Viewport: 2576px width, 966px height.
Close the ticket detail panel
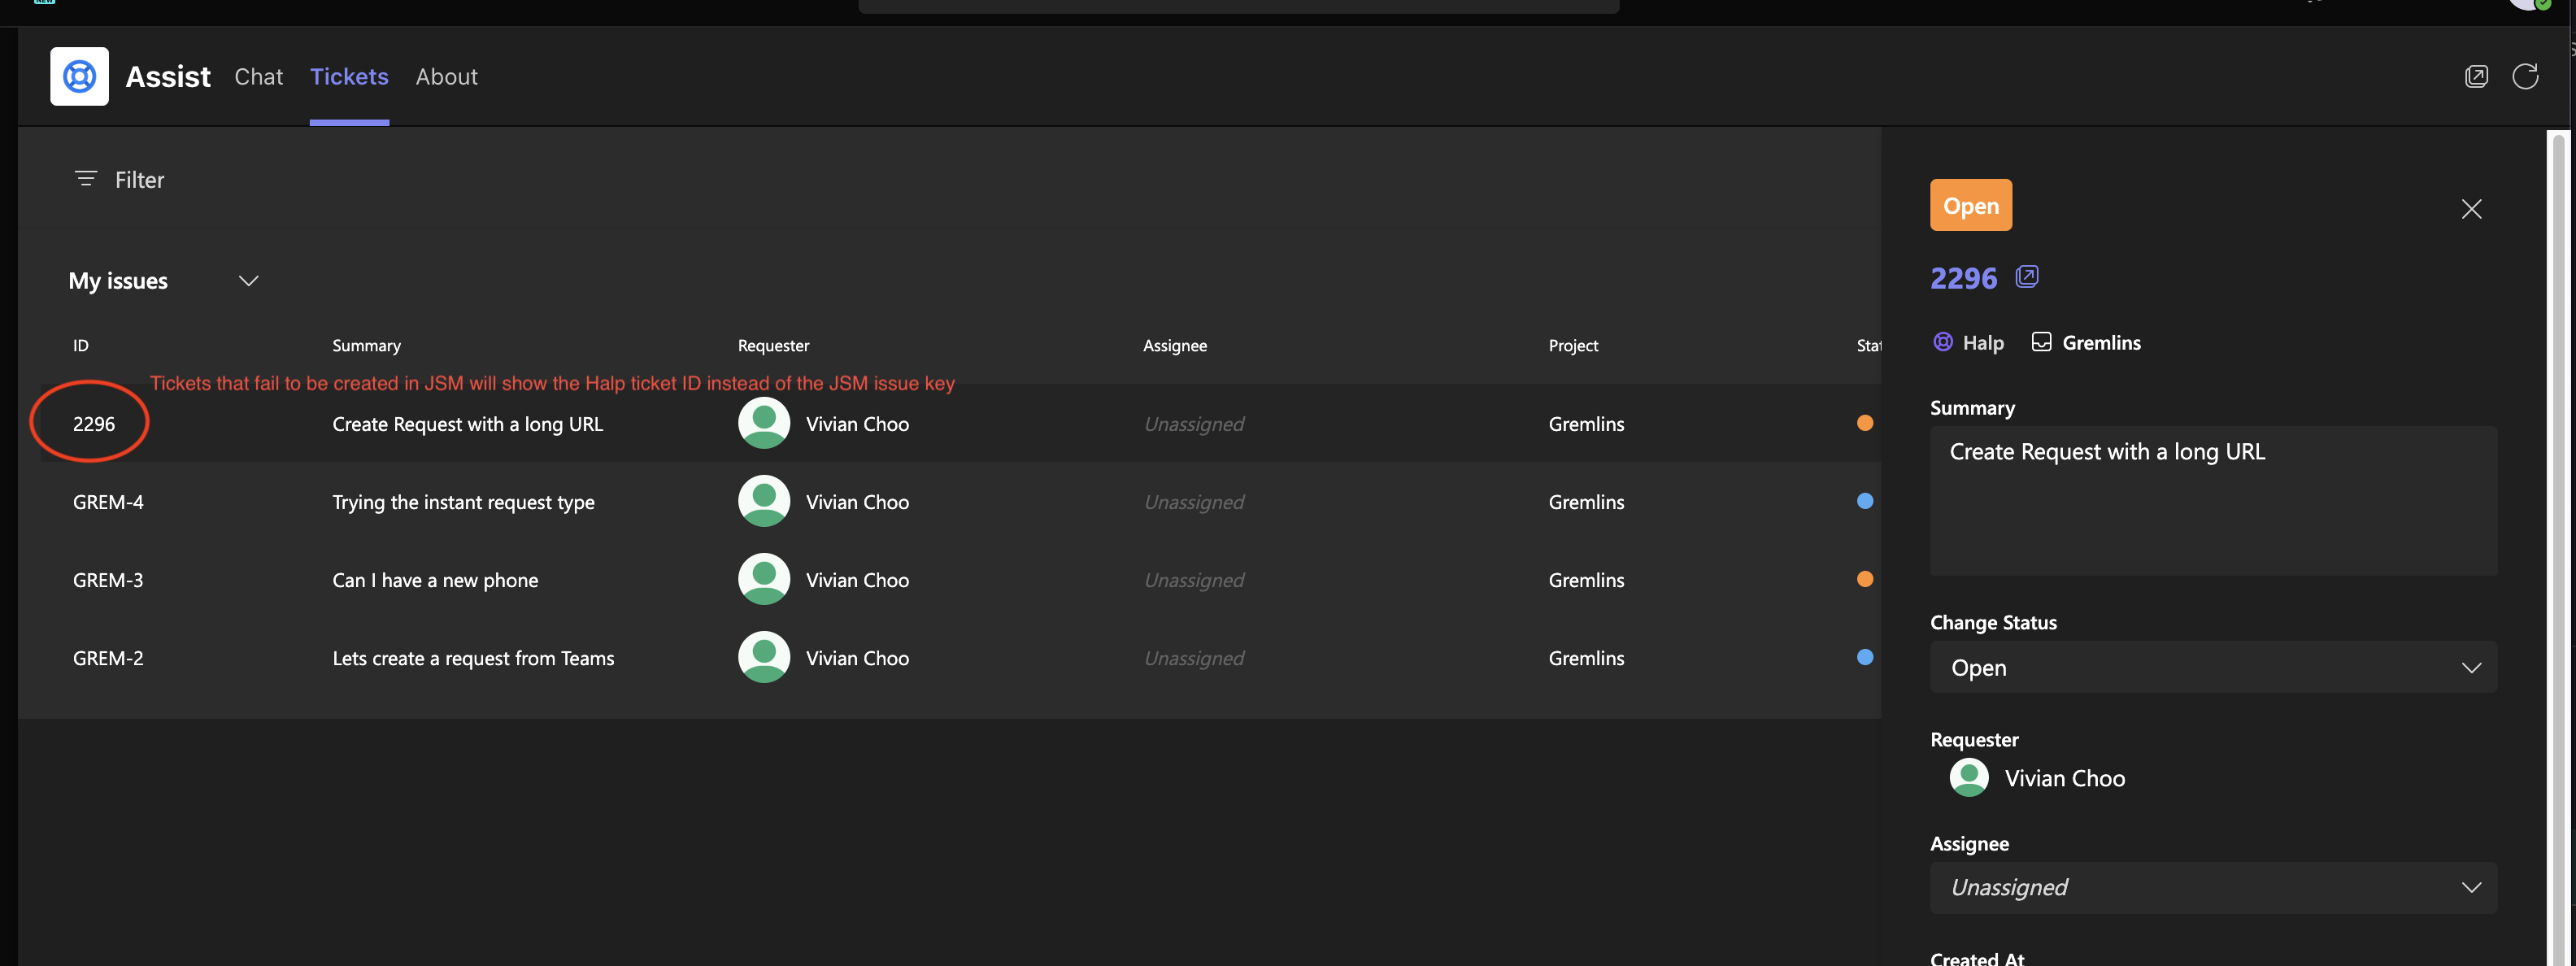click(2471, 209)
